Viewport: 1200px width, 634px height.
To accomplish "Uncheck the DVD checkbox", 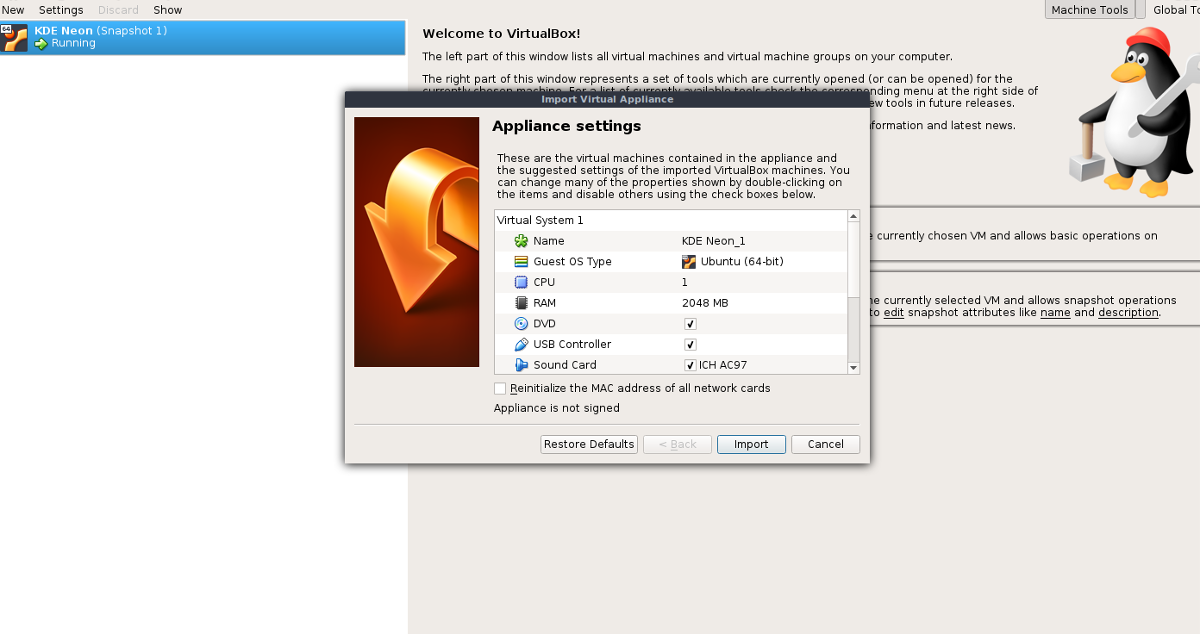I will 690,323.
